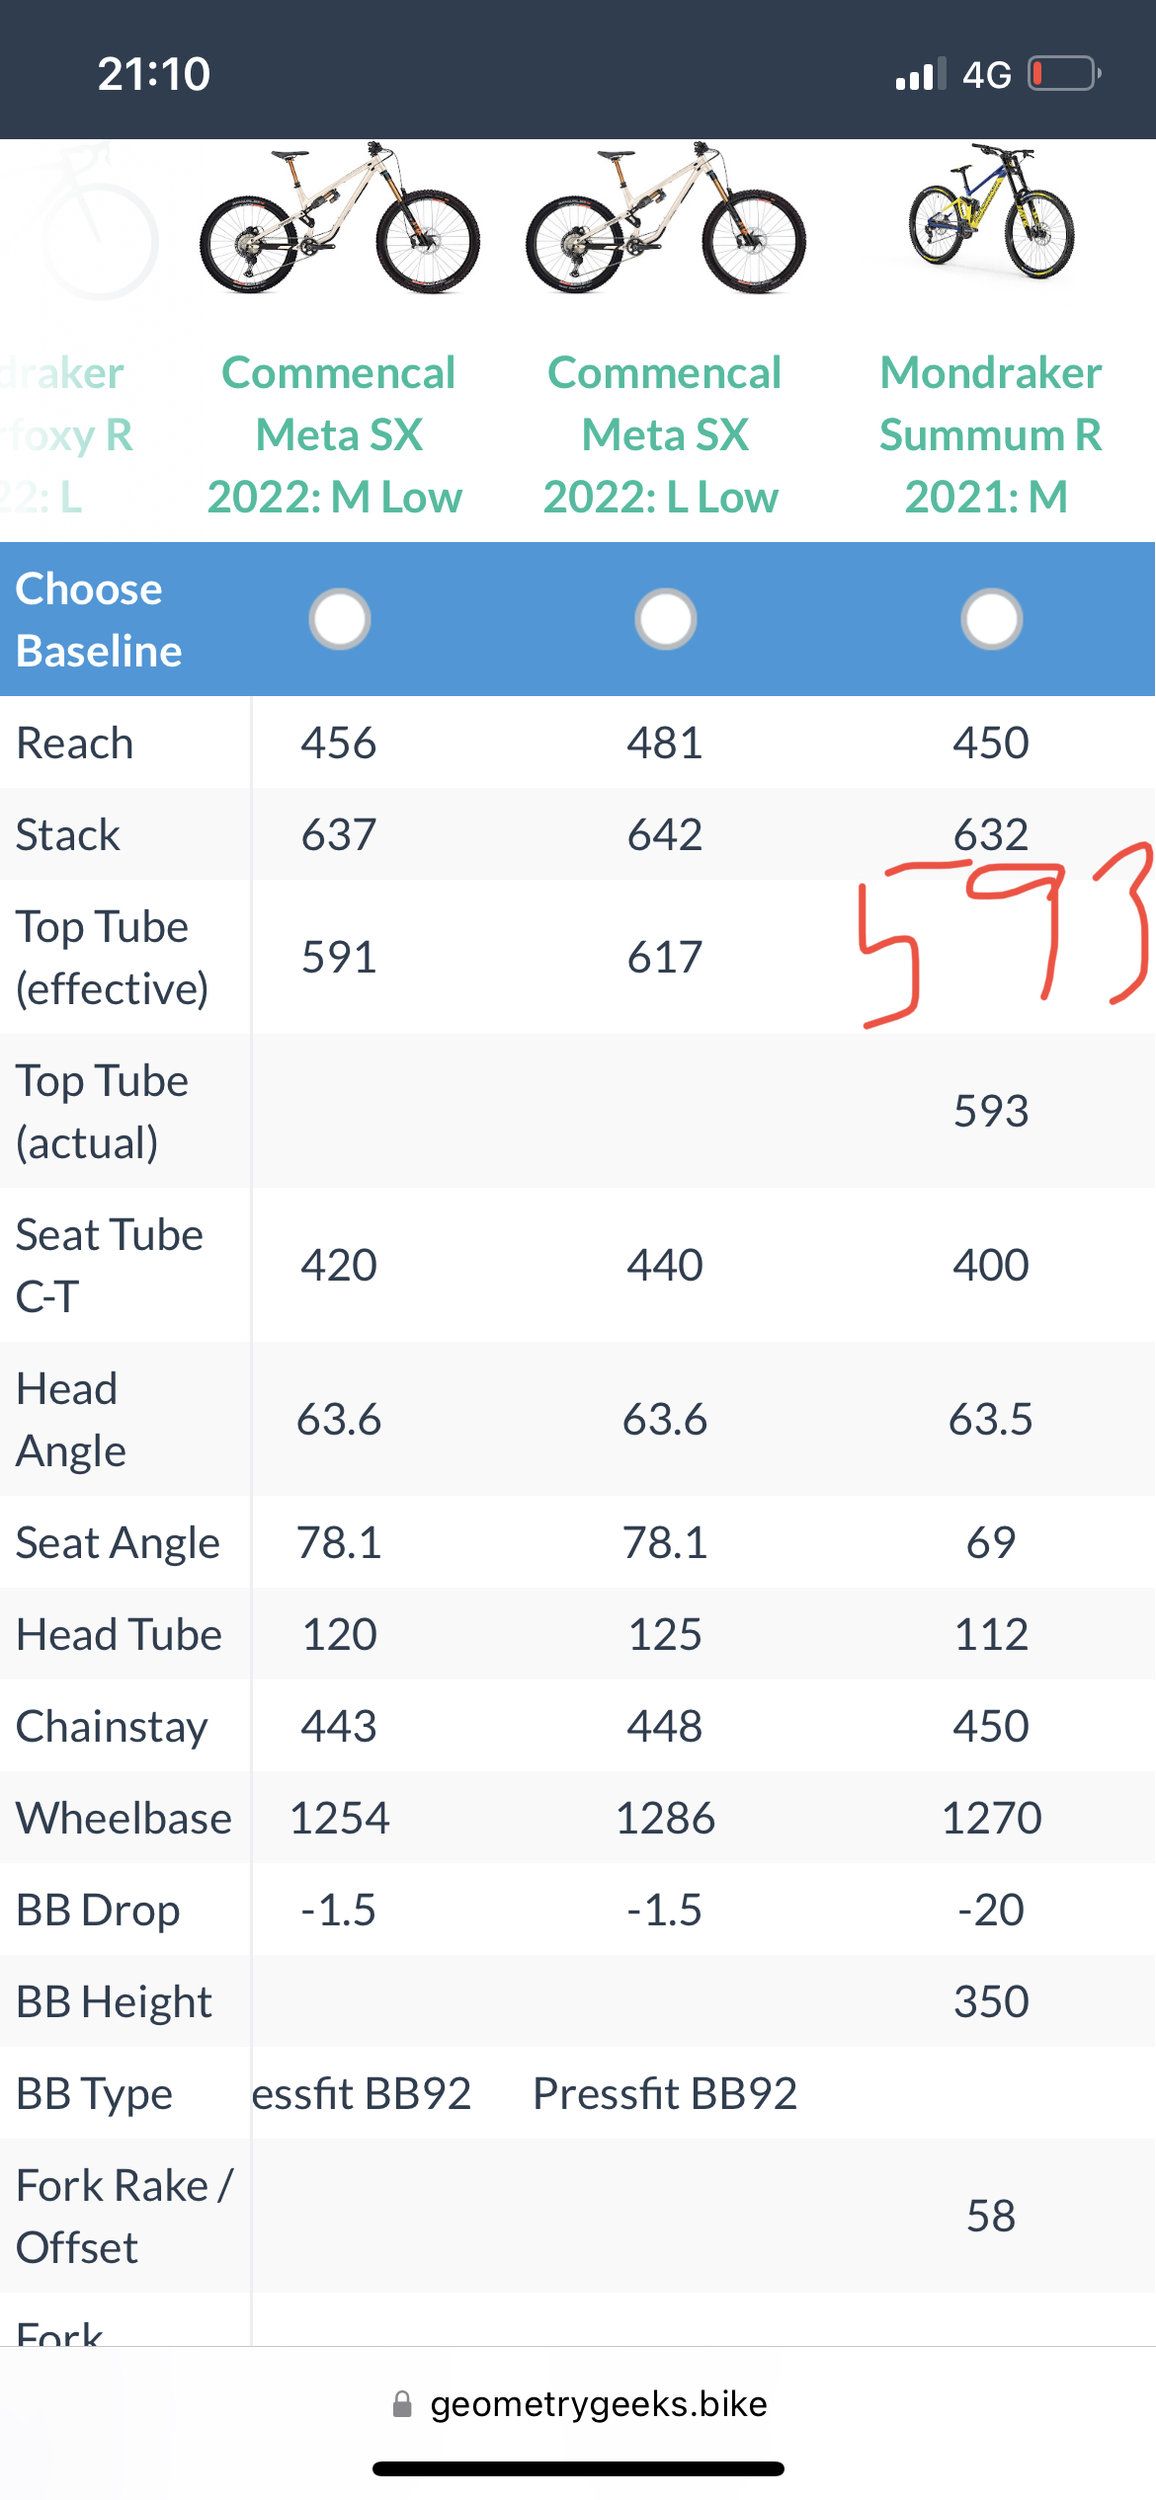Tap the Reach row label
The width and height of the screenshot is (1156, 2500).
click(x=75, y=743)
